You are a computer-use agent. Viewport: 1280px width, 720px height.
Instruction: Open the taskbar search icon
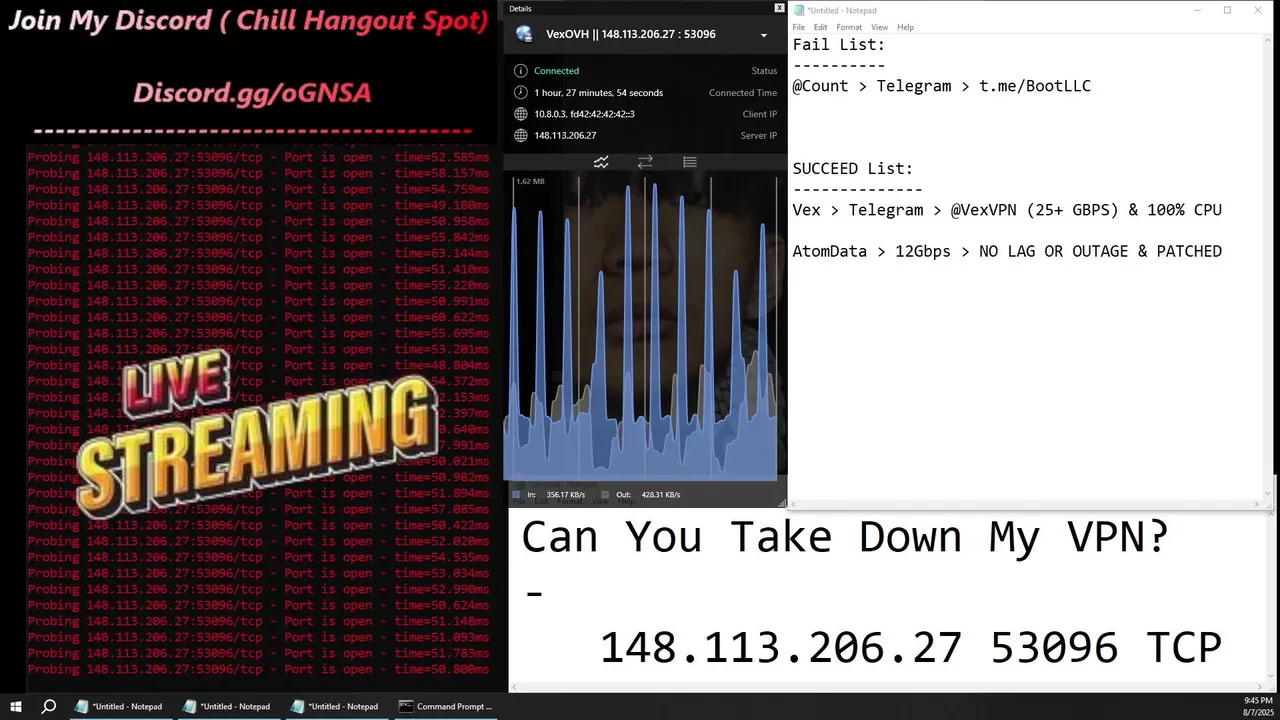pyautogui.click(x=48, y=706)
